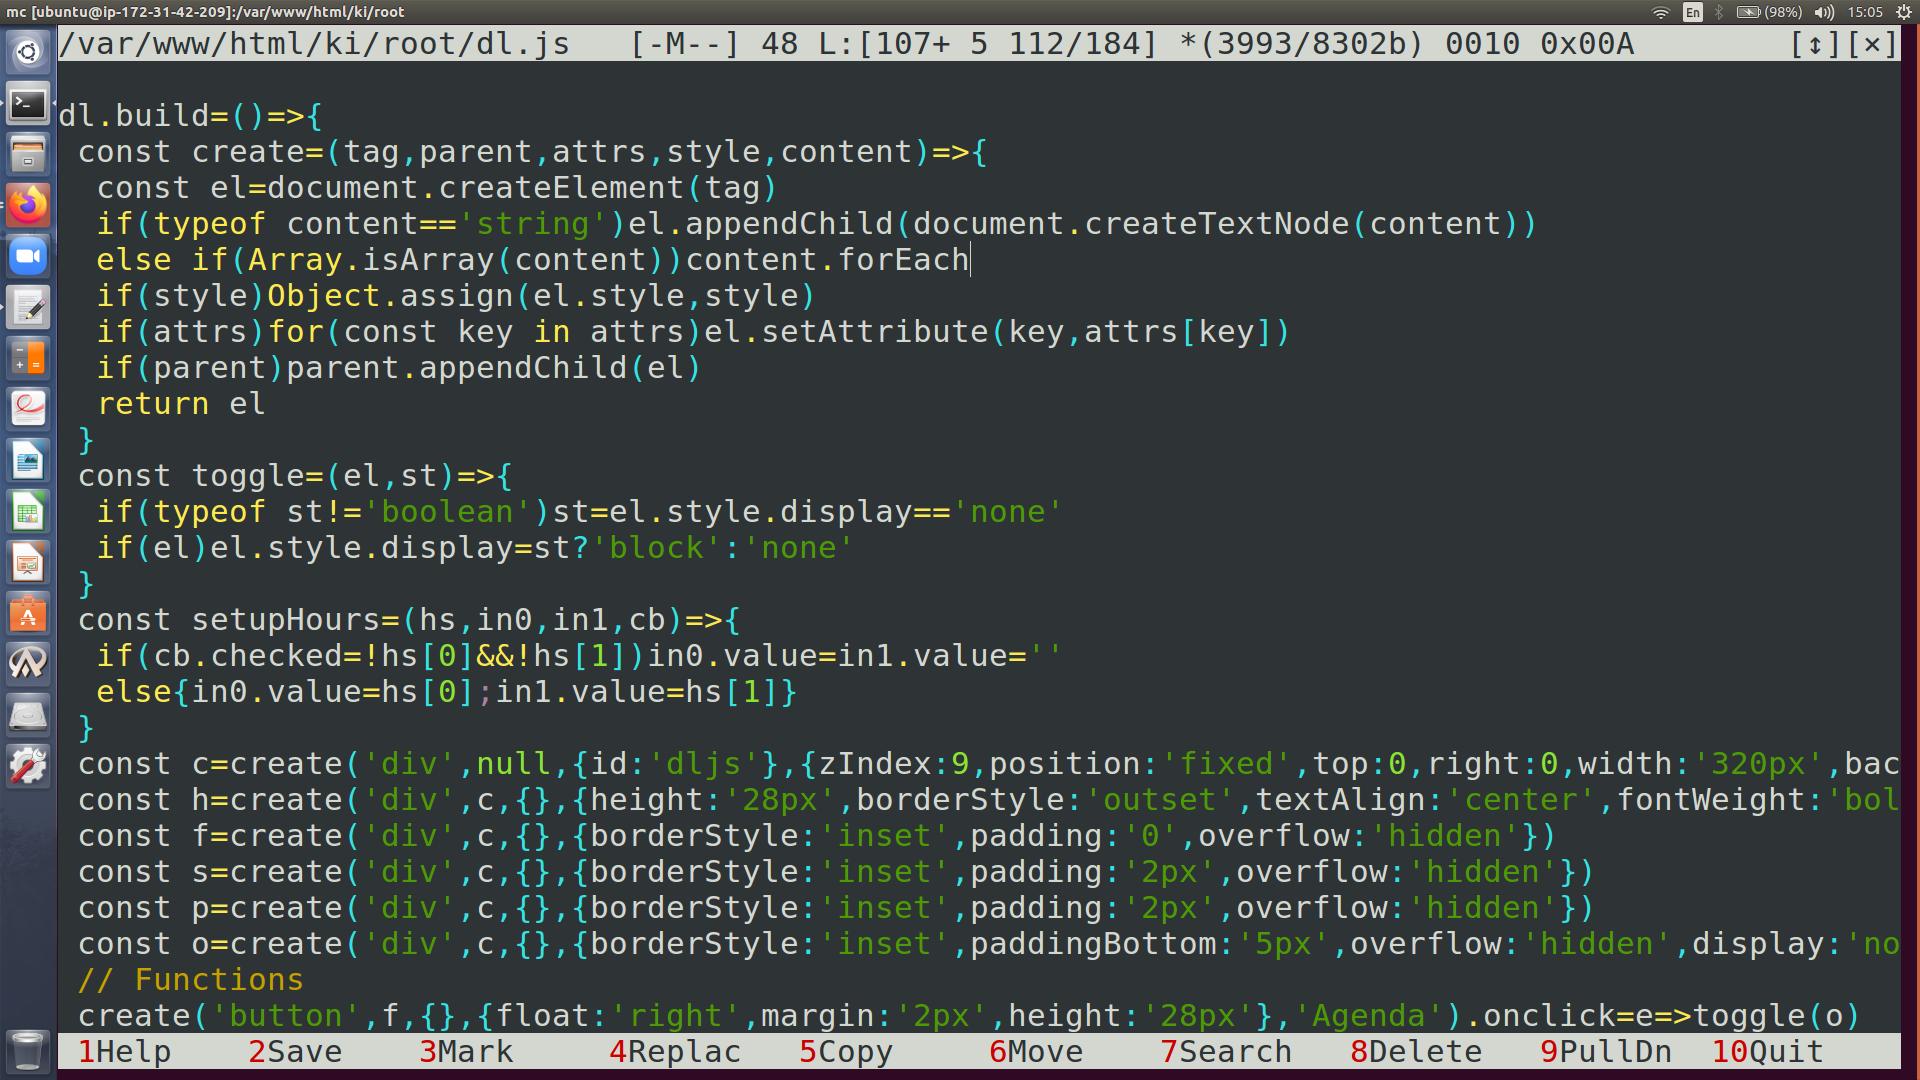Viewport: 1920px width, 1080px height.
Task: Expand the En keyboard layout indicator
Action: 1692,12
